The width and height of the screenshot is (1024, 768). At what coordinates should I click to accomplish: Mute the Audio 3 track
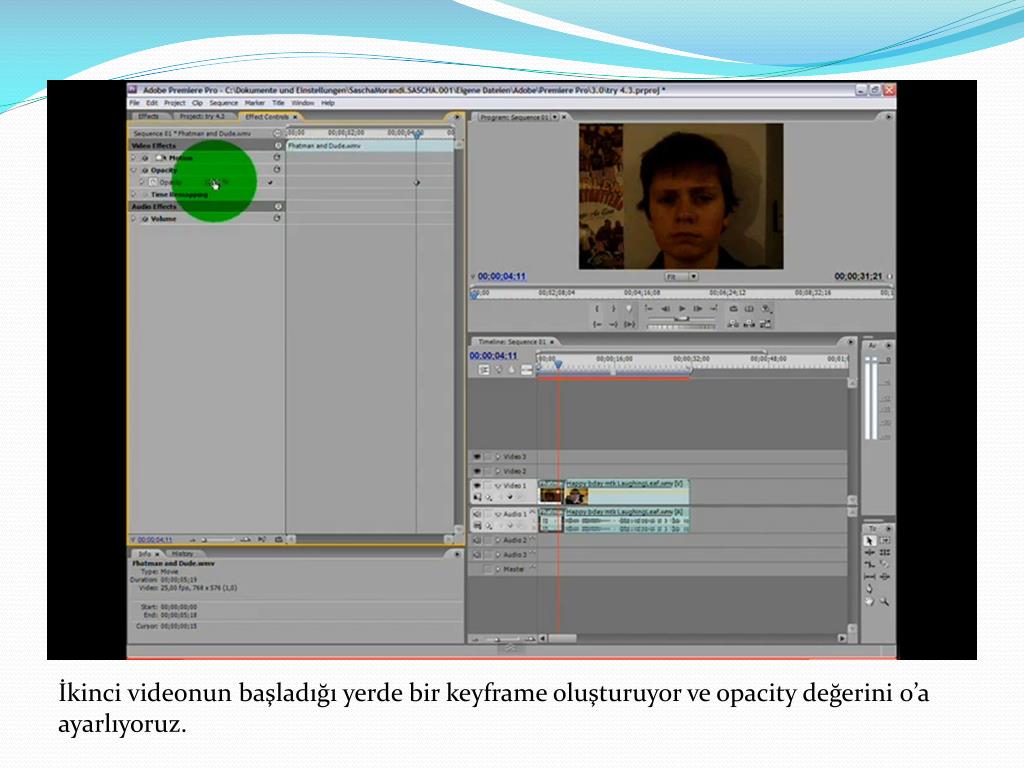[477, 555]
